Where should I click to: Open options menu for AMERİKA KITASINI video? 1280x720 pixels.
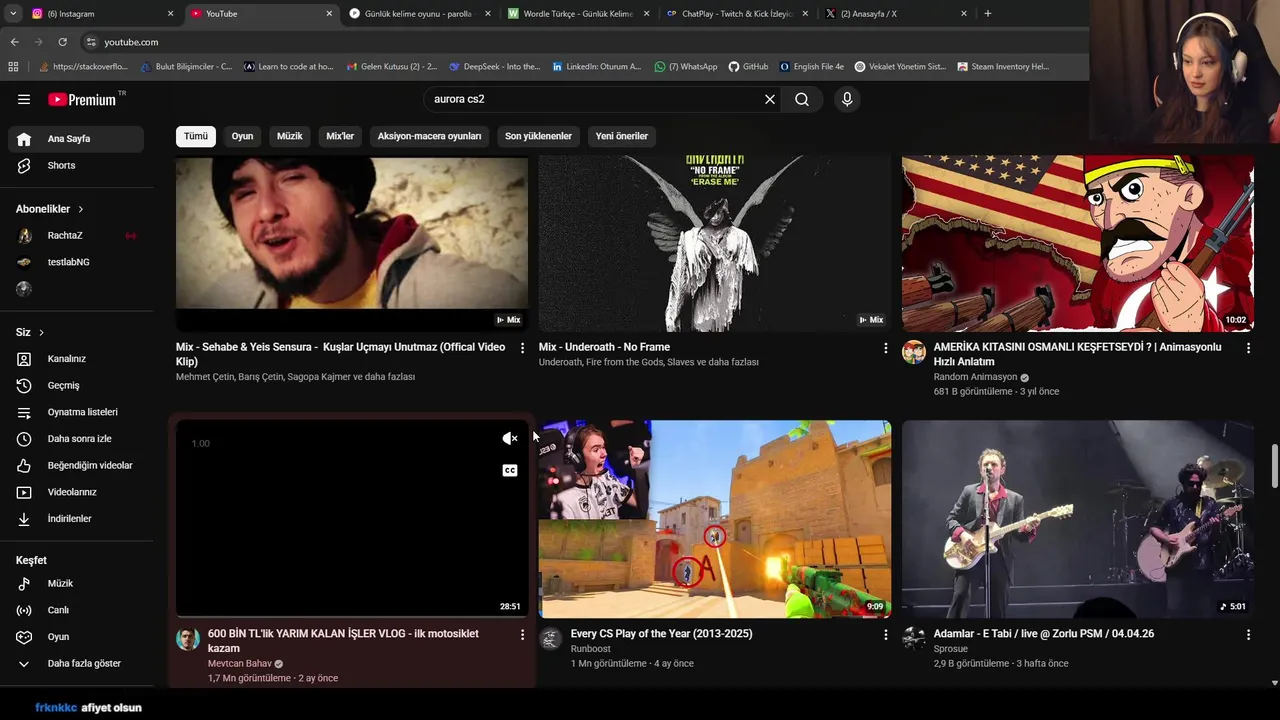click(x=1248, y=348)
